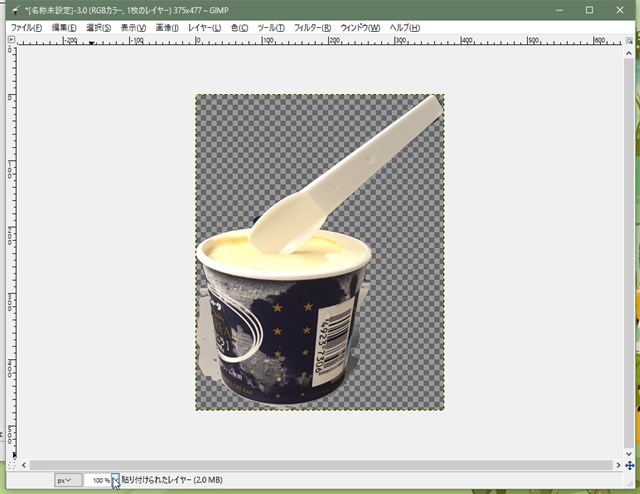Click the vertical scrollbar down arrow

[628, 454]
